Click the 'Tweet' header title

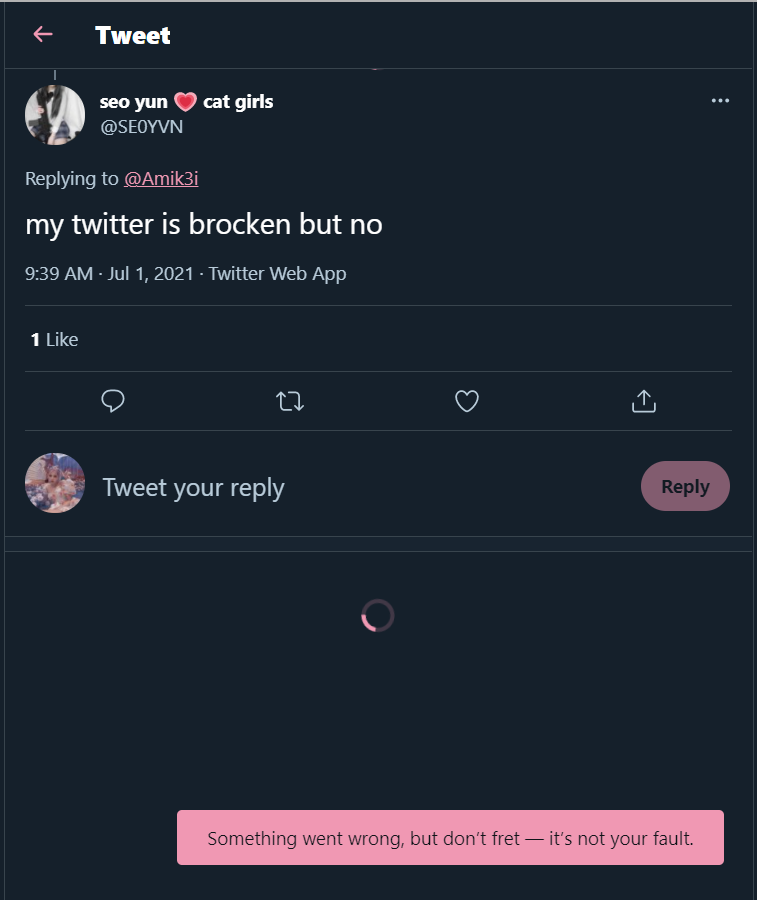[x=133, y=35]
